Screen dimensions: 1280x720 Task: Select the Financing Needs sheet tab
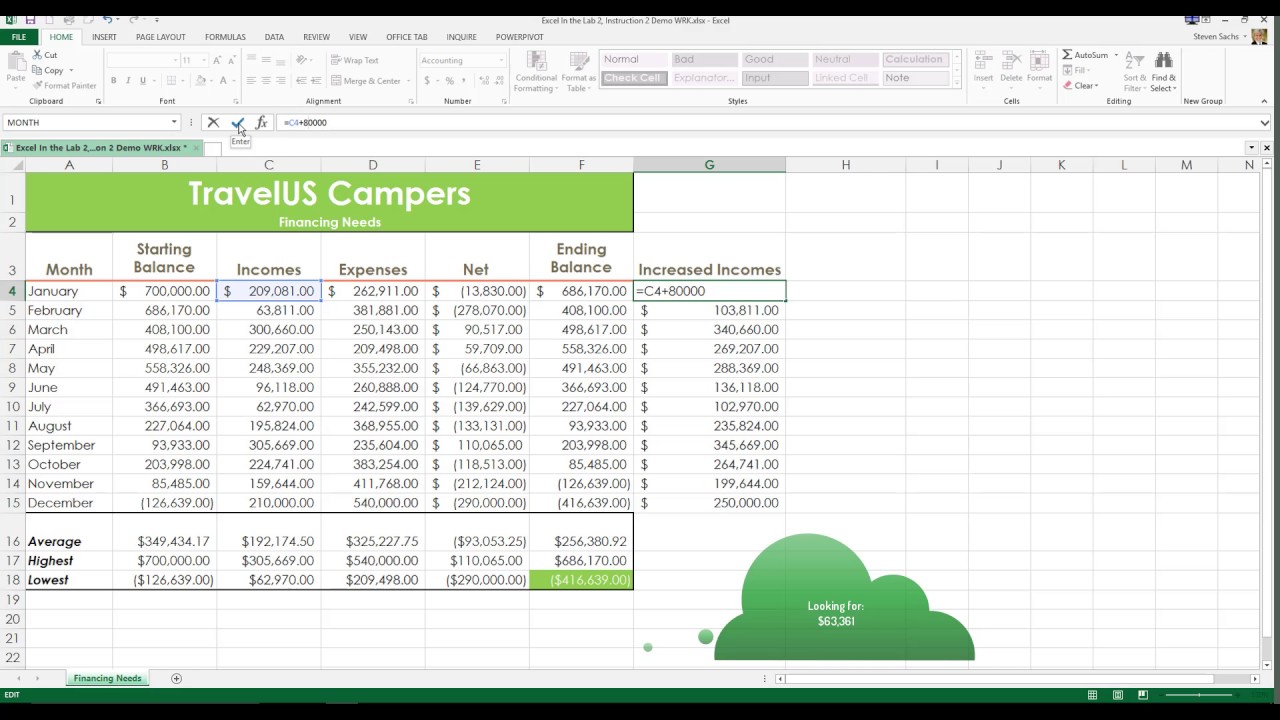[107, 678]
